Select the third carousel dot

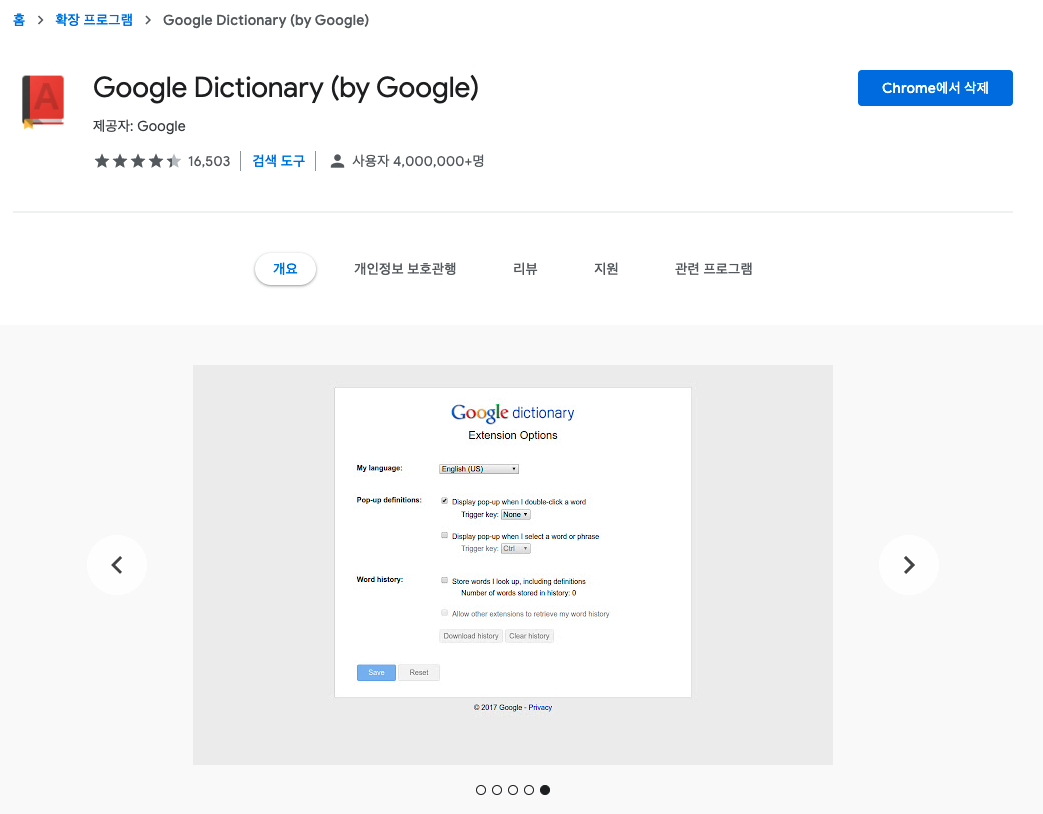[513, 790]
